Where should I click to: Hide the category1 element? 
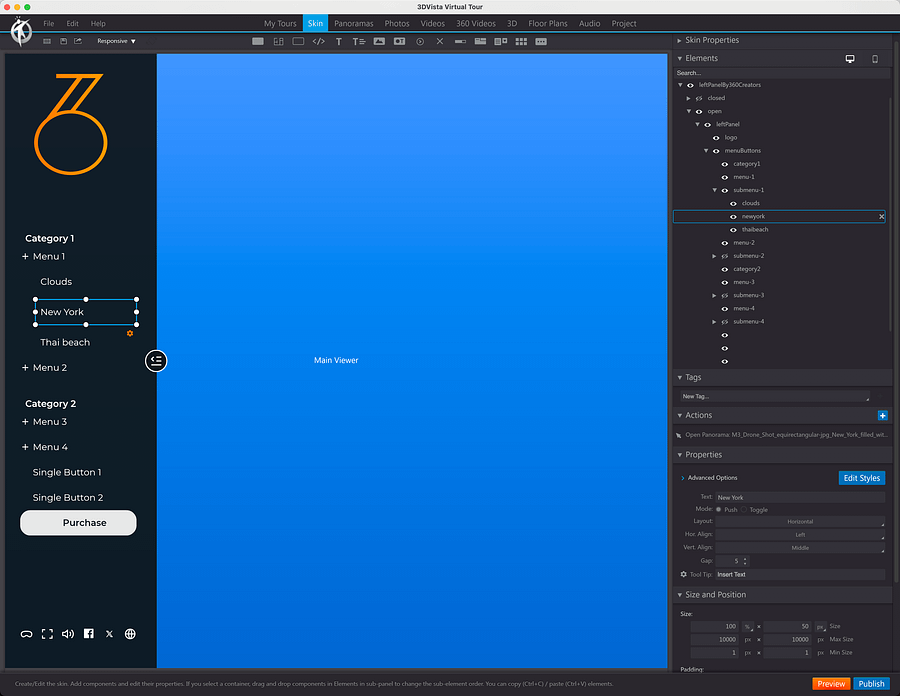tap(724, 164)
